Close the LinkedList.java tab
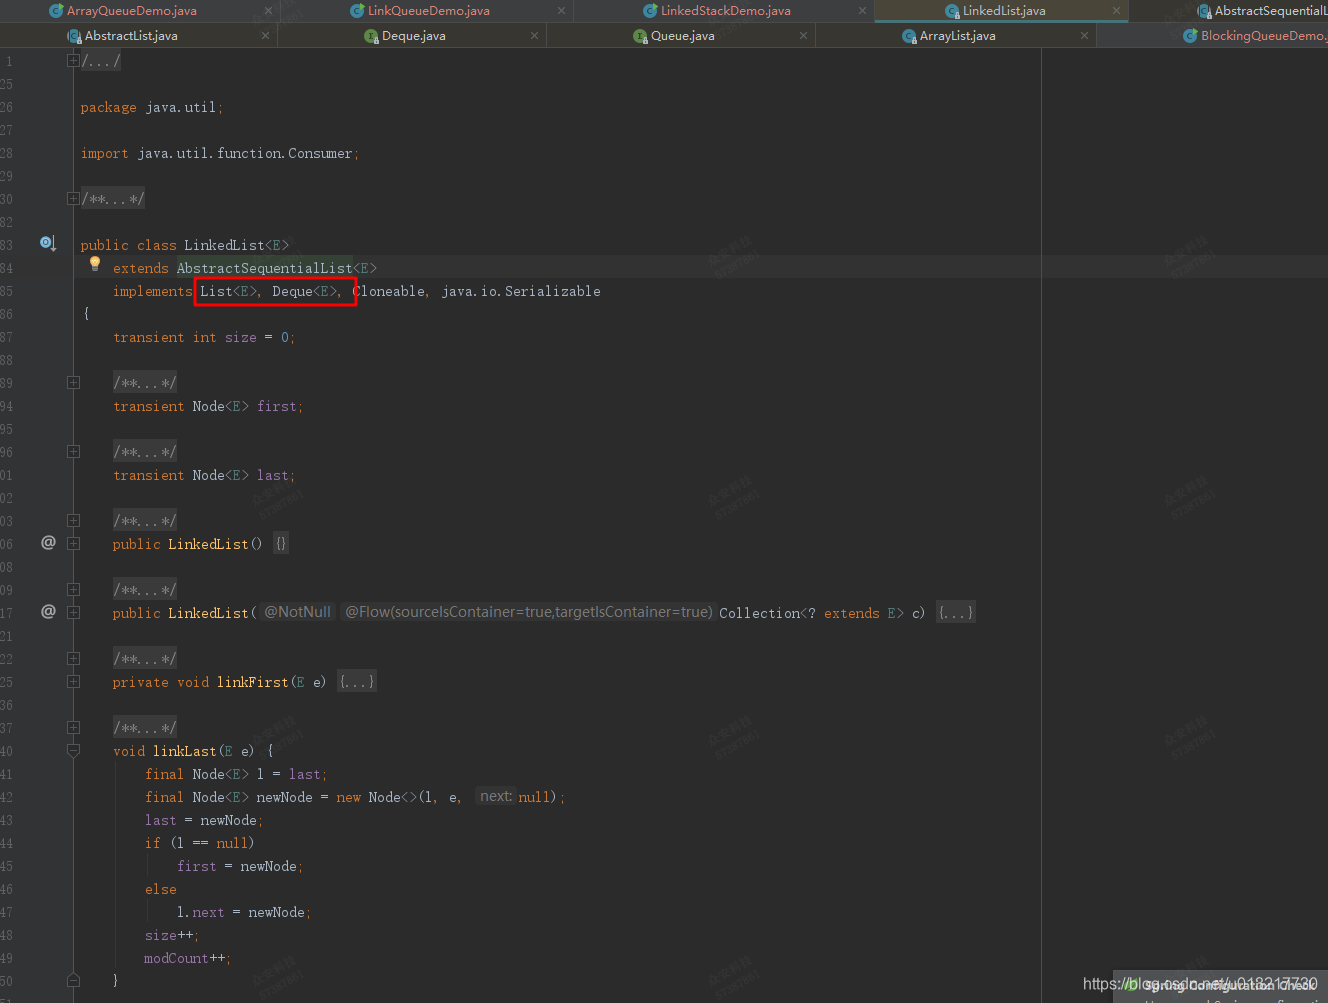The image size is (1328, 1003). coord(1116,11)
